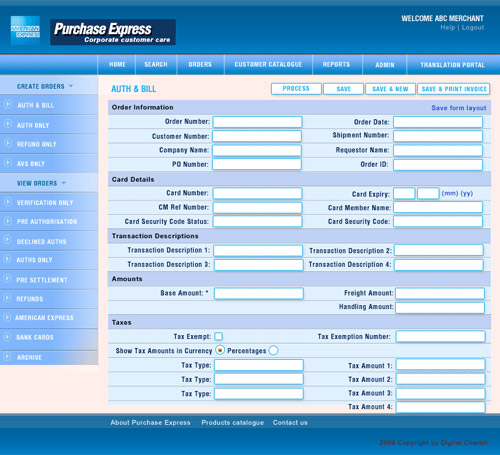Open the Translation Portal tab

pos(452,65)
